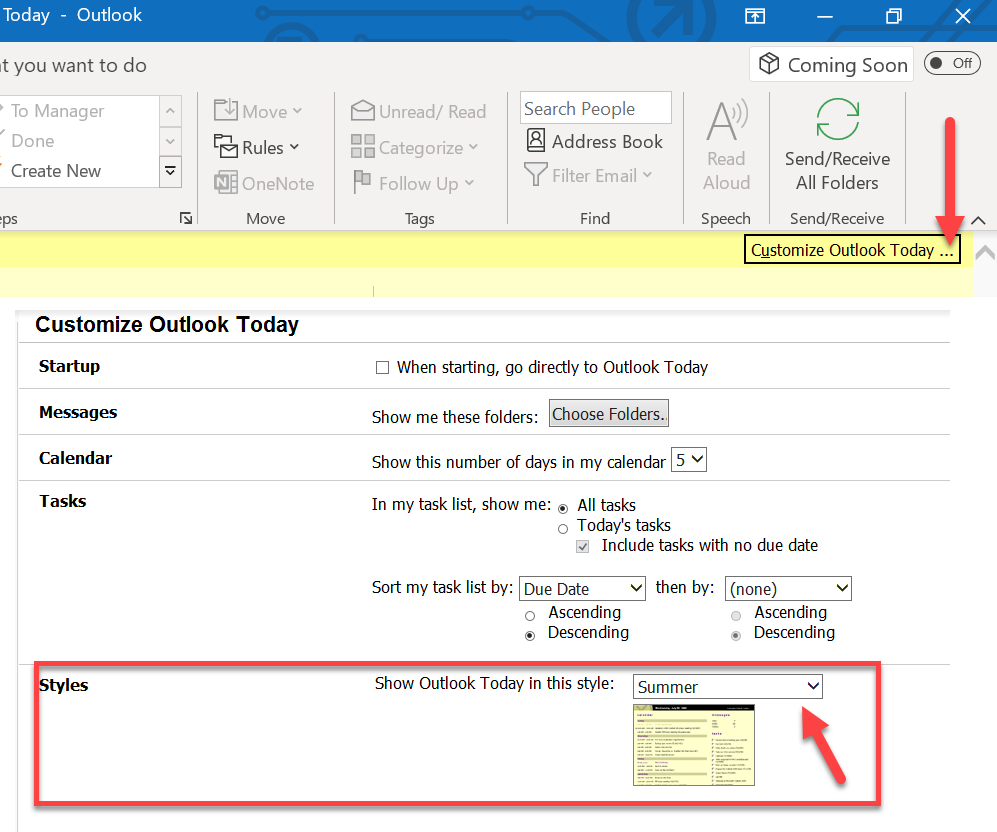997x832 pixels.
Task: Click the Choose Folders button
Action: tap(609, 414)
